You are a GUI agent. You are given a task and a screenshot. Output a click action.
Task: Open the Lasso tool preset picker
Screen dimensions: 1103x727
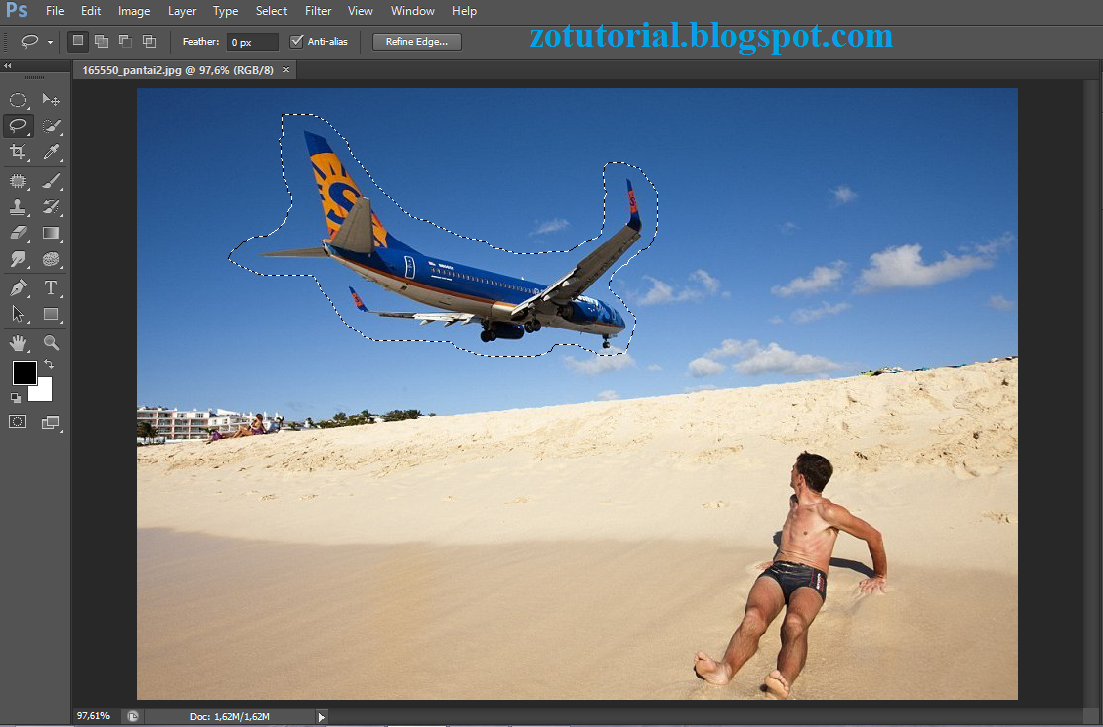(x=51, y=42)
